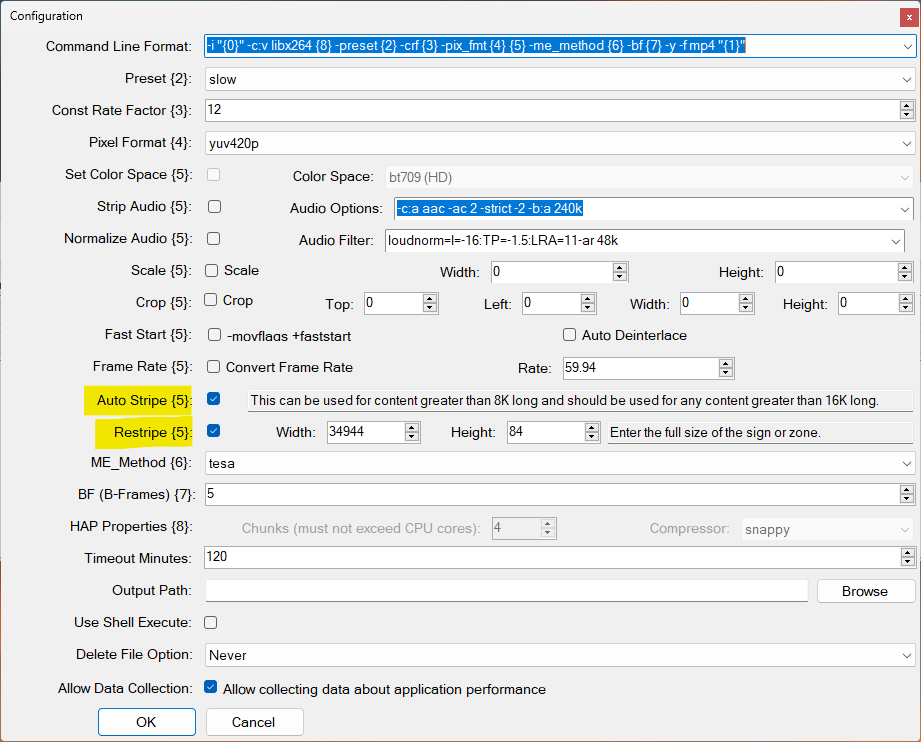
Task: Close the Configuration dialog
Action: (907, 16)
